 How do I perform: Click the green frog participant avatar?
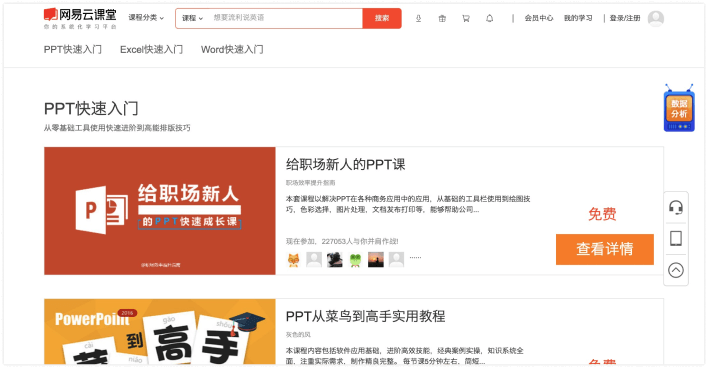coord(355,260)
